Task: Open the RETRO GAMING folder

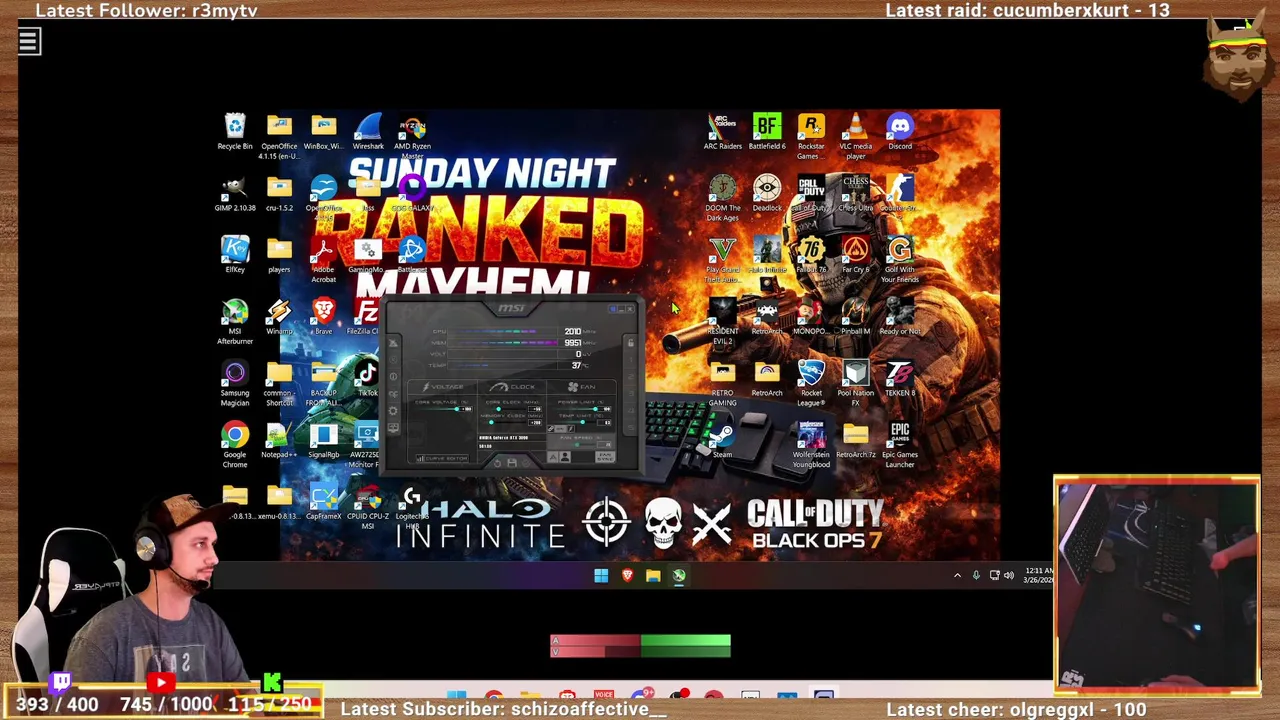Action: pos(722,384)
